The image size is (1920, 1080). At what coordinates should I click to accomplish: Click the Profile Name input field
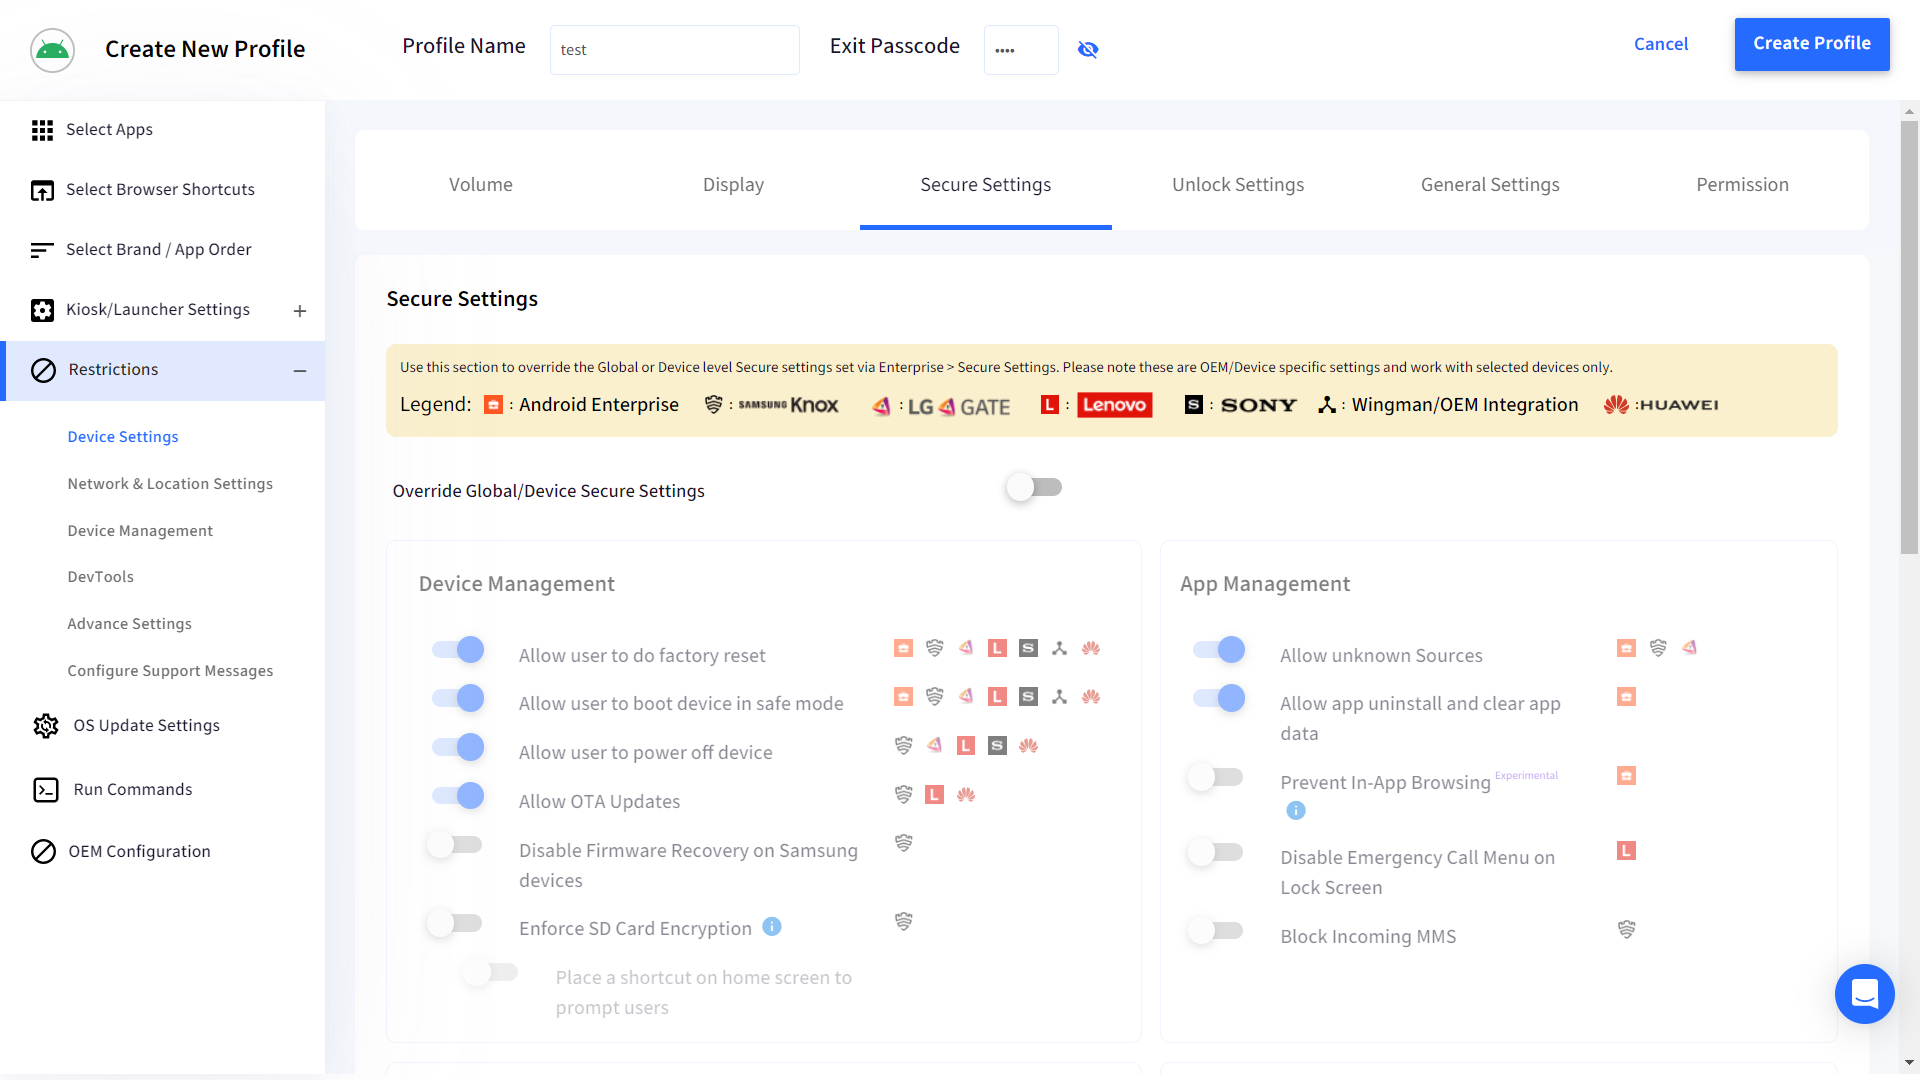(674, 50)
